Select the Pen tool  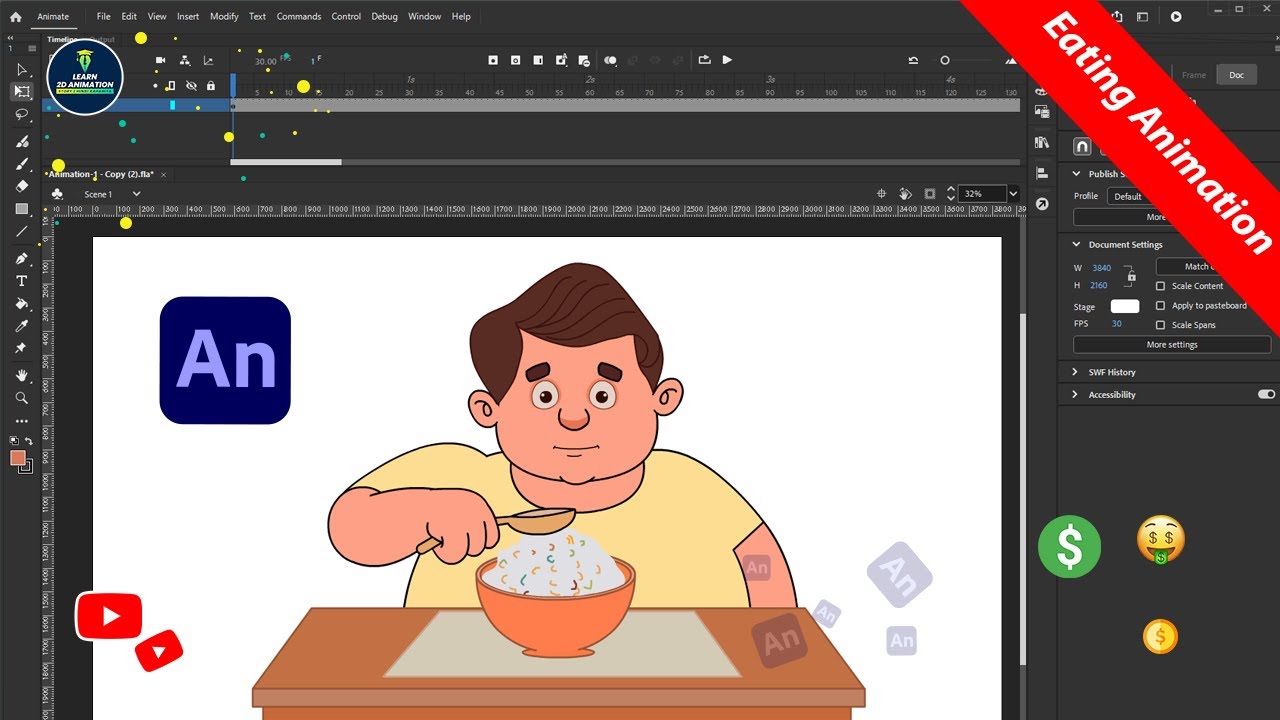click(22, 258)
